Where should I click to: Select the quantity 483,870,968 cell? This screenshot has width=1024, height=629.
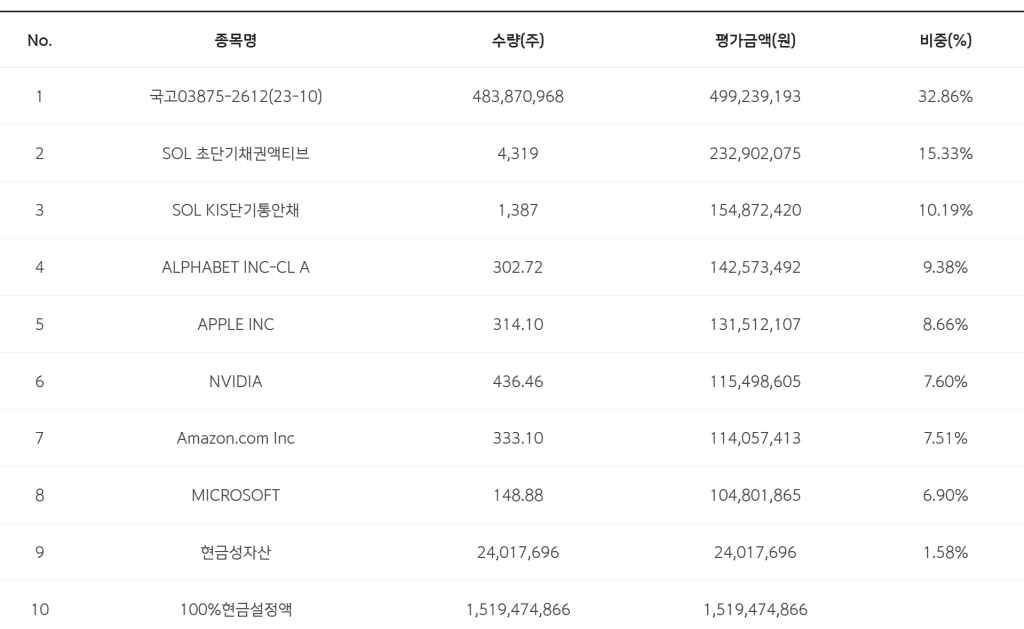[x=518, y=97]
